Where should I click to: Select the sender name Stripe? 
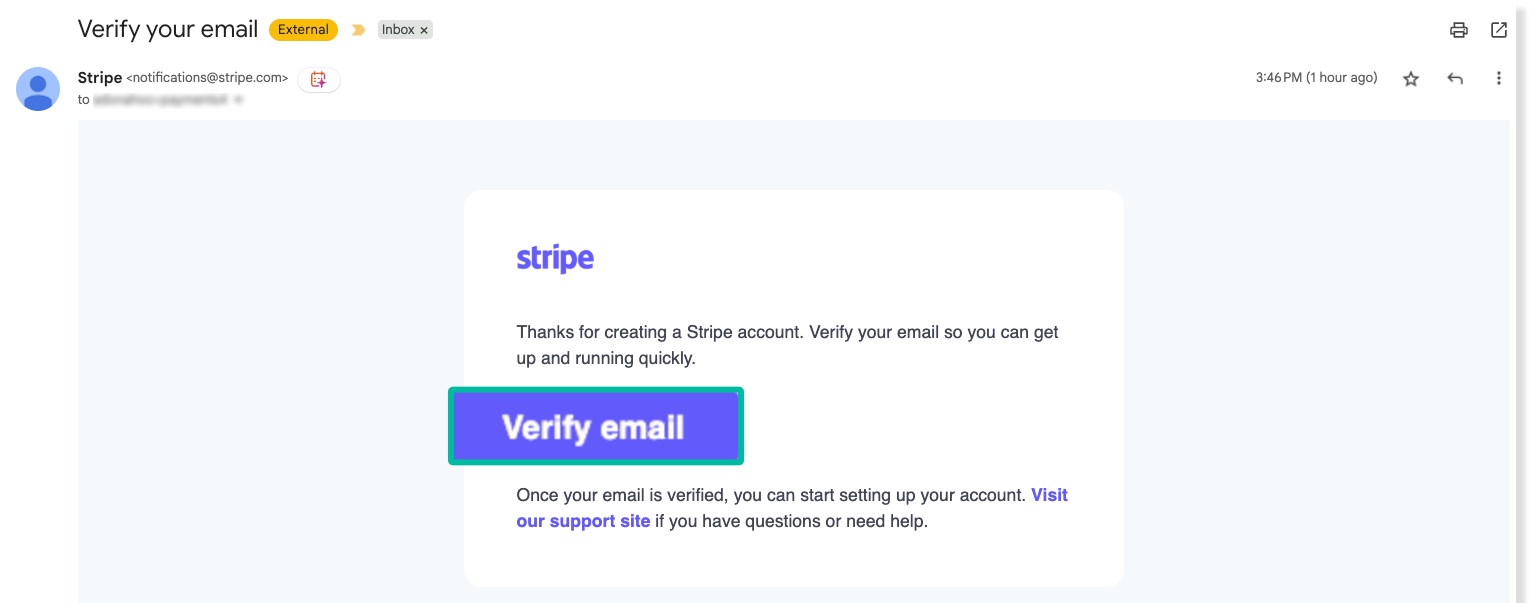pyautogui.click(x=100, y=78)
